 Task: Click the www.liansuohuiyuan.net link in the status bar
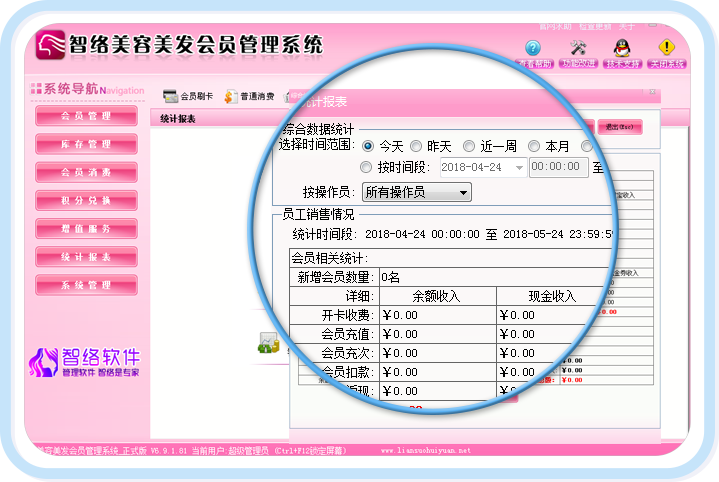(426, 450)
